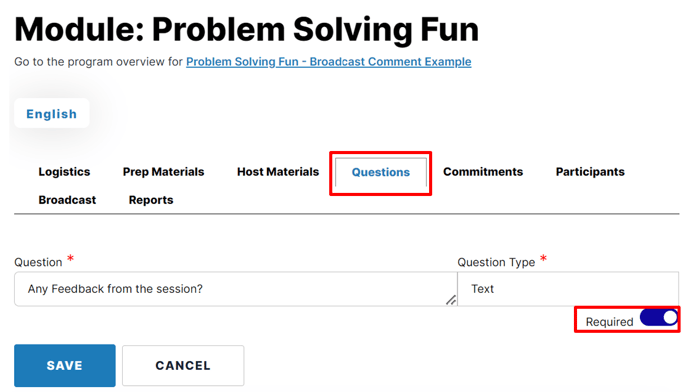
Task: Go to the Host Materials tab
Action: (278, 172)
